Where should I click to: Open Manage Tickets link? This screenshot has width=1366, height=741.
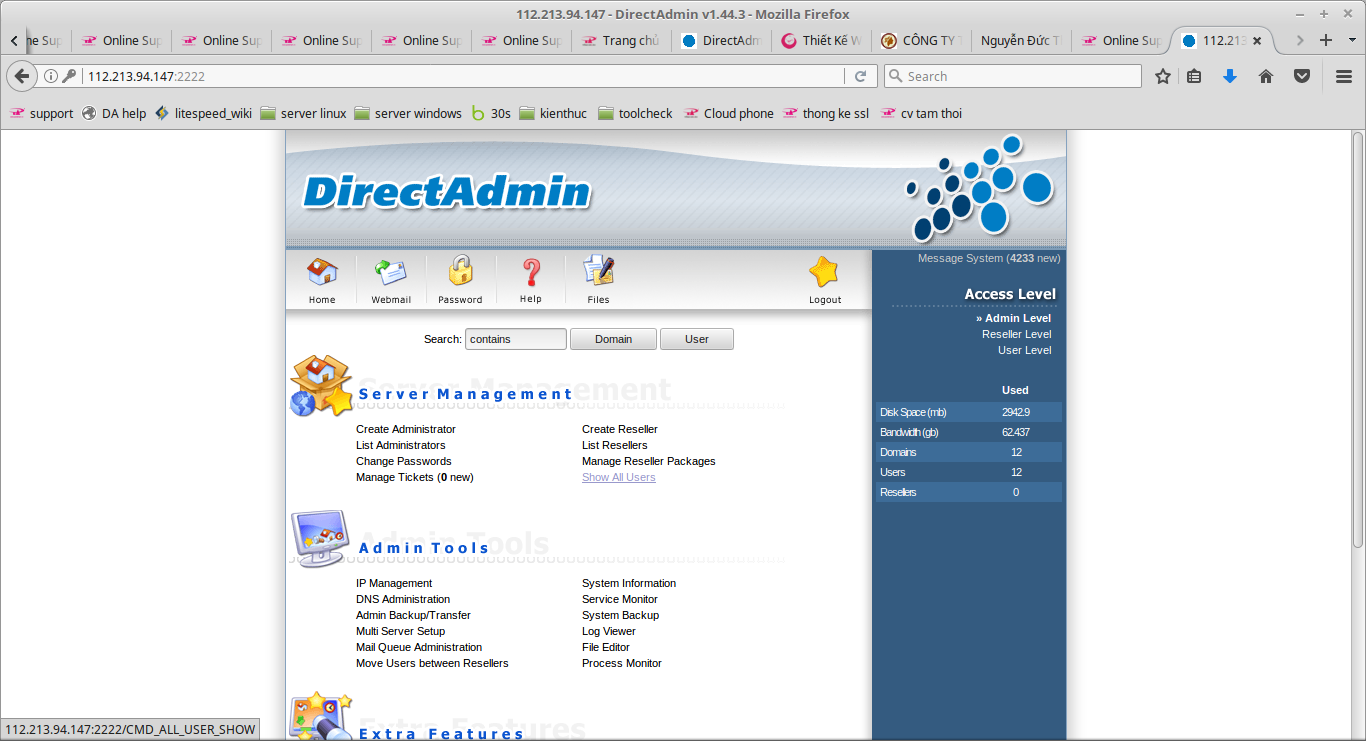(x=415, y=477)
